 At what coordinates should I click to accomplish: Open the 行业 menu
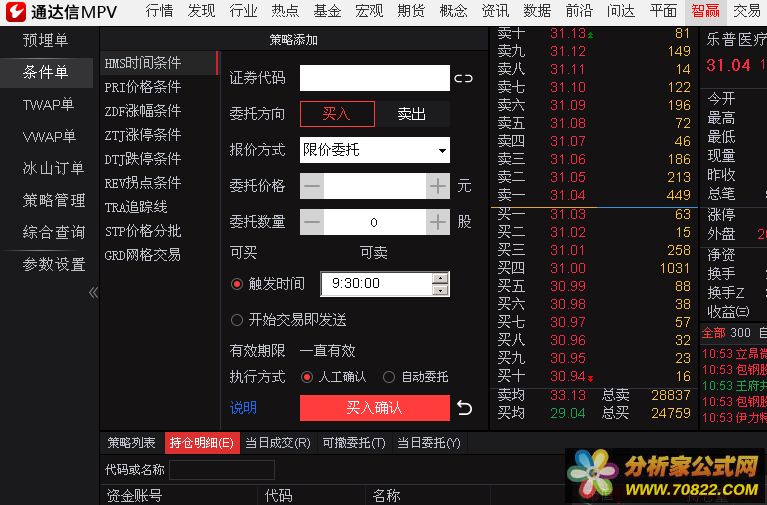point(243,11)
